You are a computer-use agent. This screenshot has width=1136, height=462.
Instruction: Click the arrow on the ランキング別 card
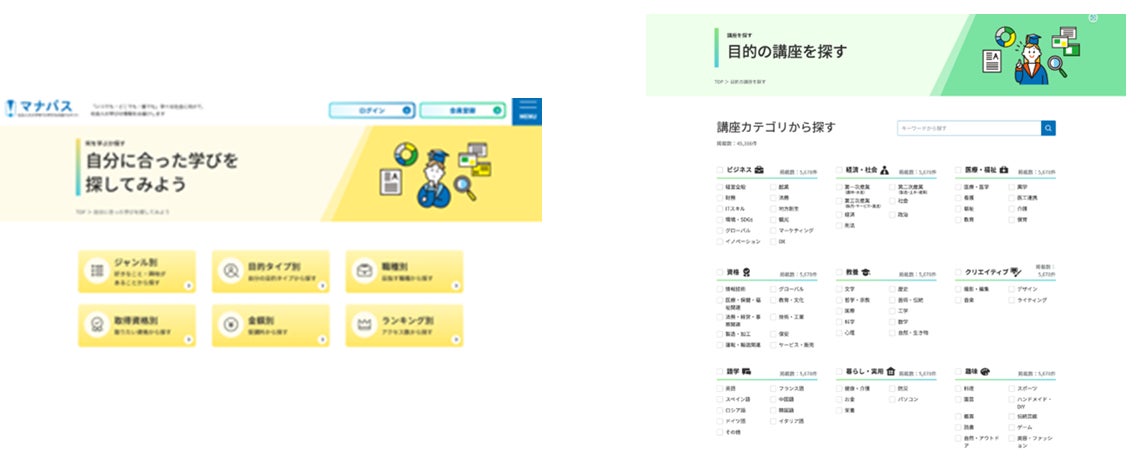tap(456, 339)
